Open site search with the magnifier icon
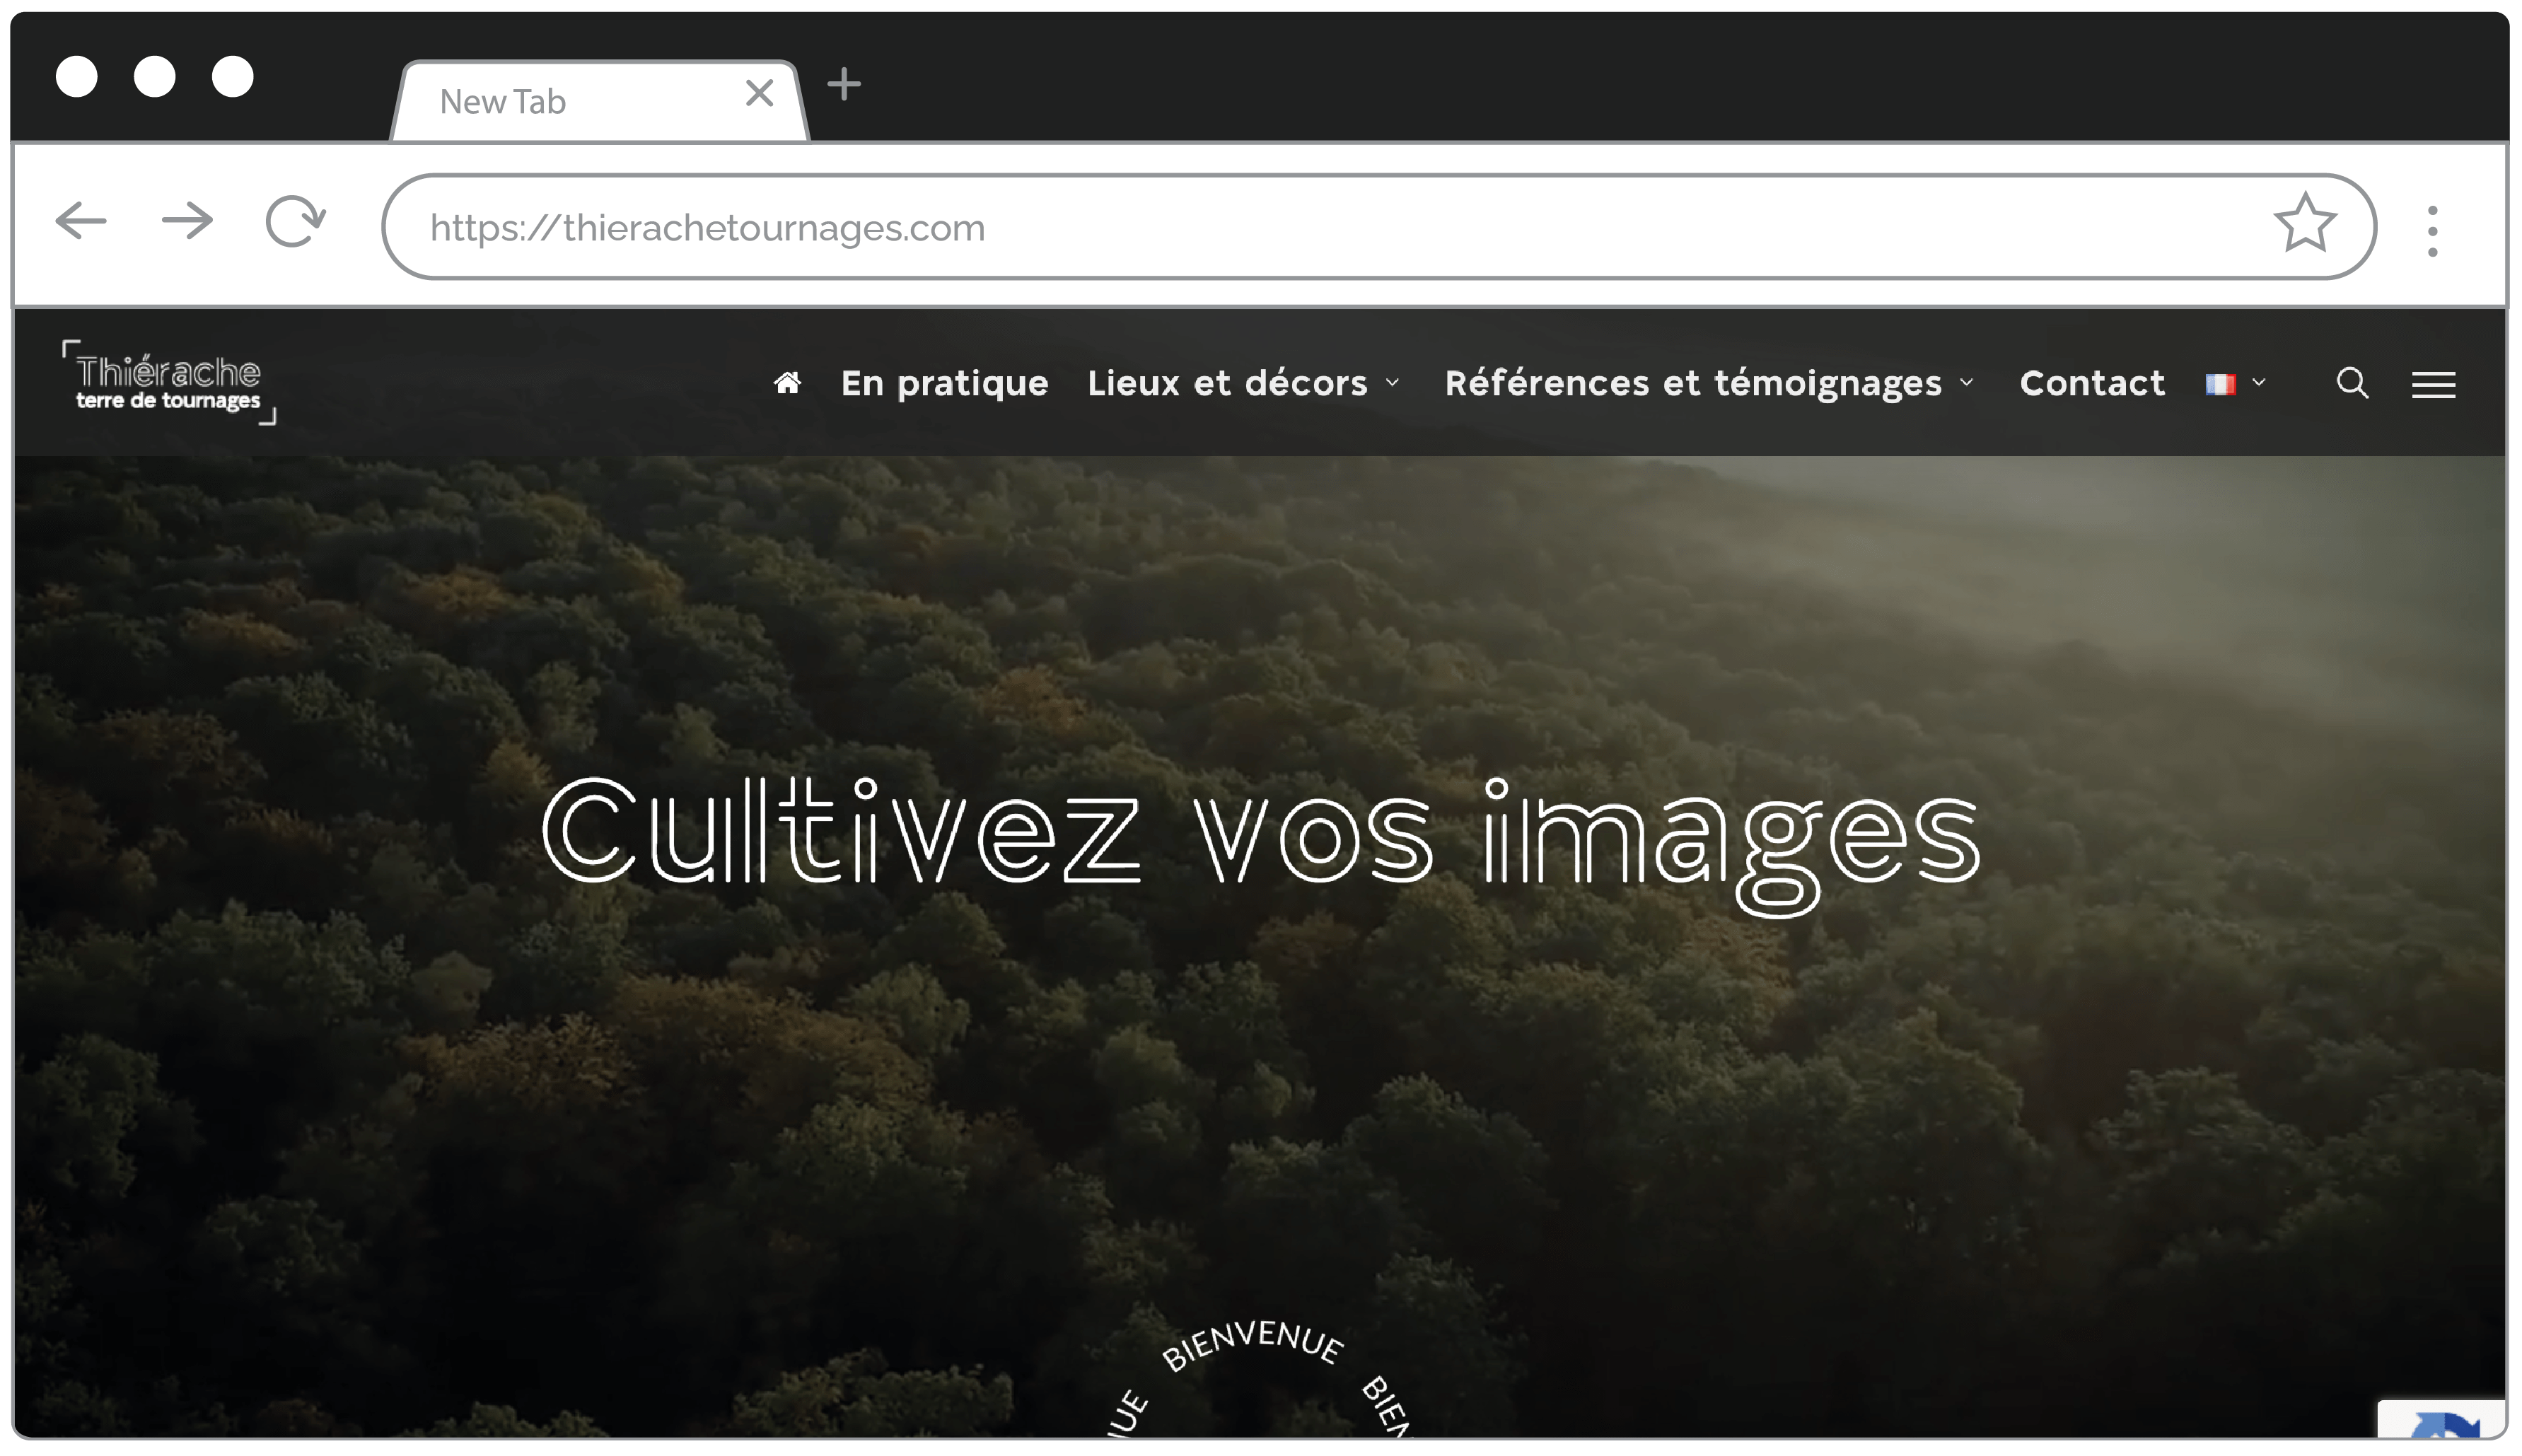 coord(2352,383)
